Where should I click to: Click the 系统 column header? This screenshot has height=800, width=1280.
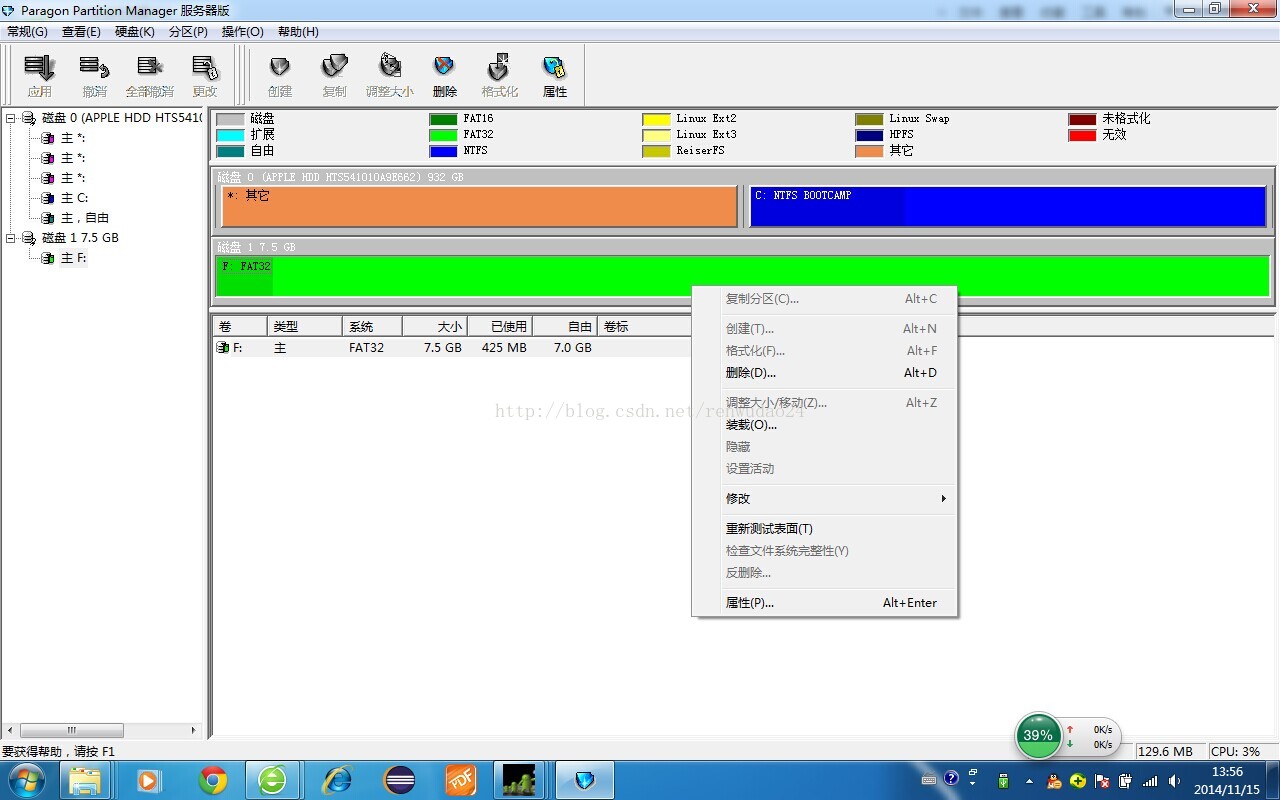click(372, 327)
